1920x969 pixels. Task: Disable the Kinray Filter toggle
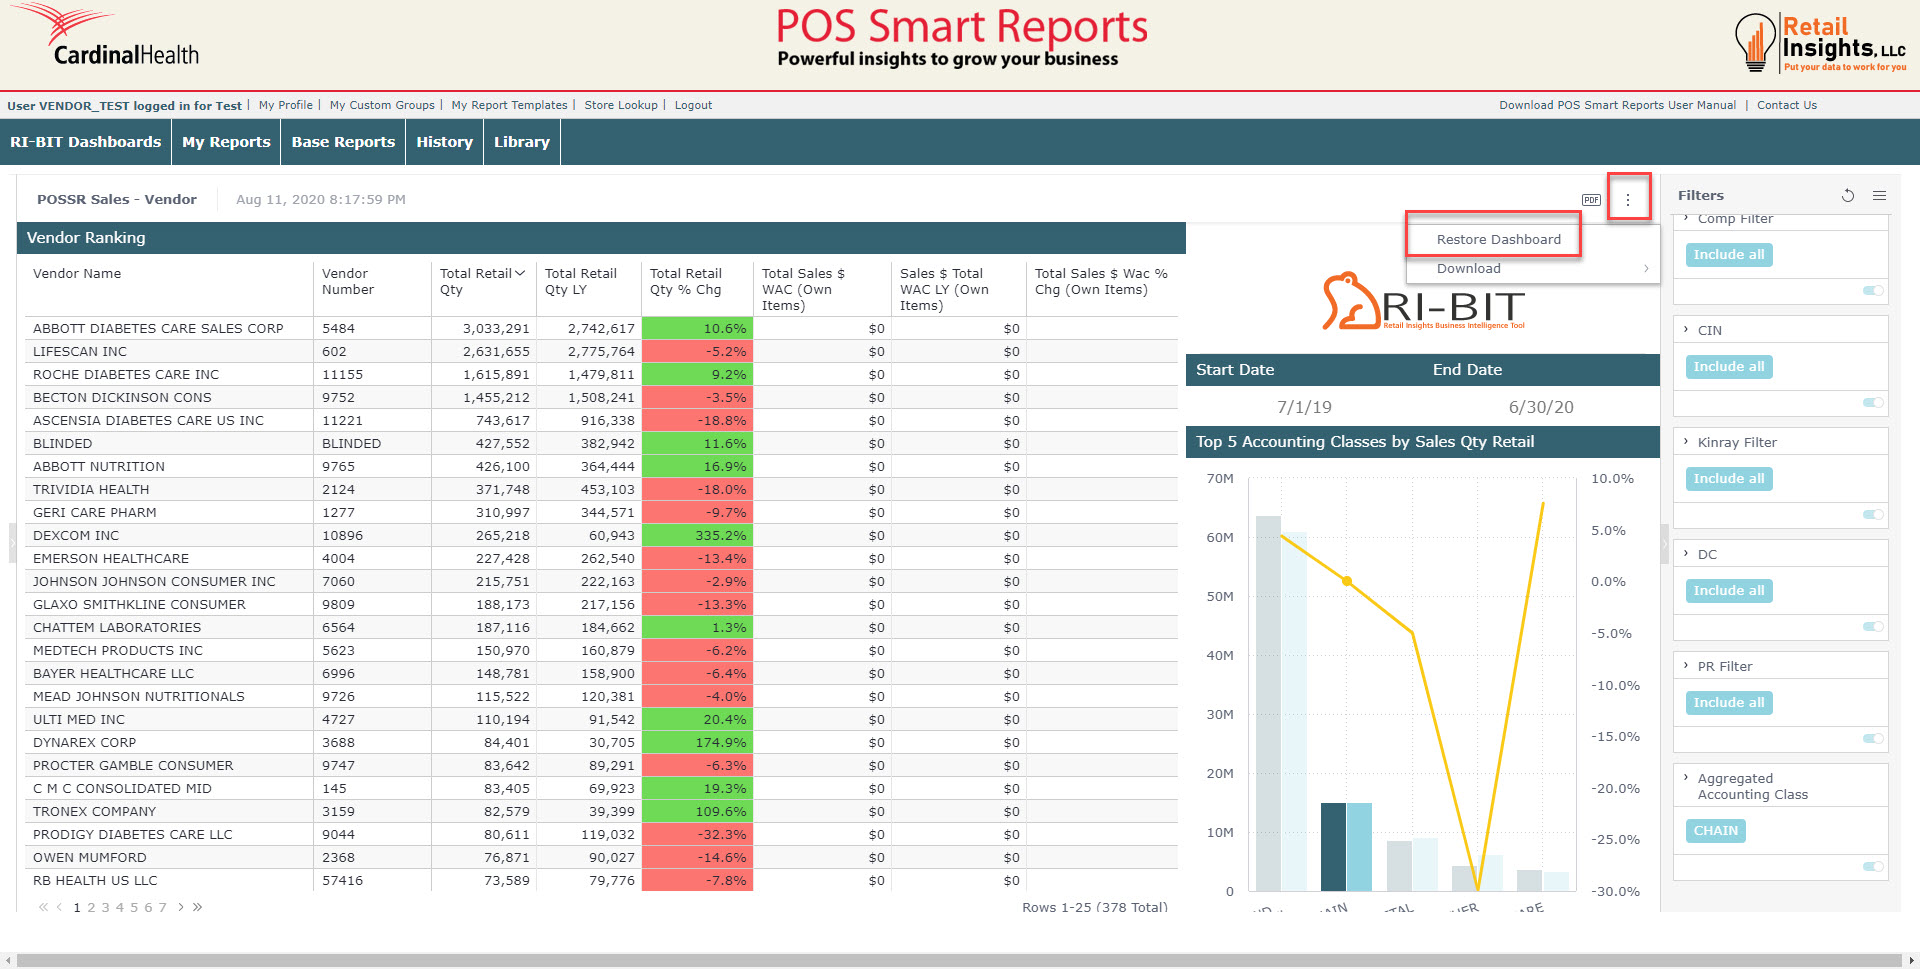1872,514
